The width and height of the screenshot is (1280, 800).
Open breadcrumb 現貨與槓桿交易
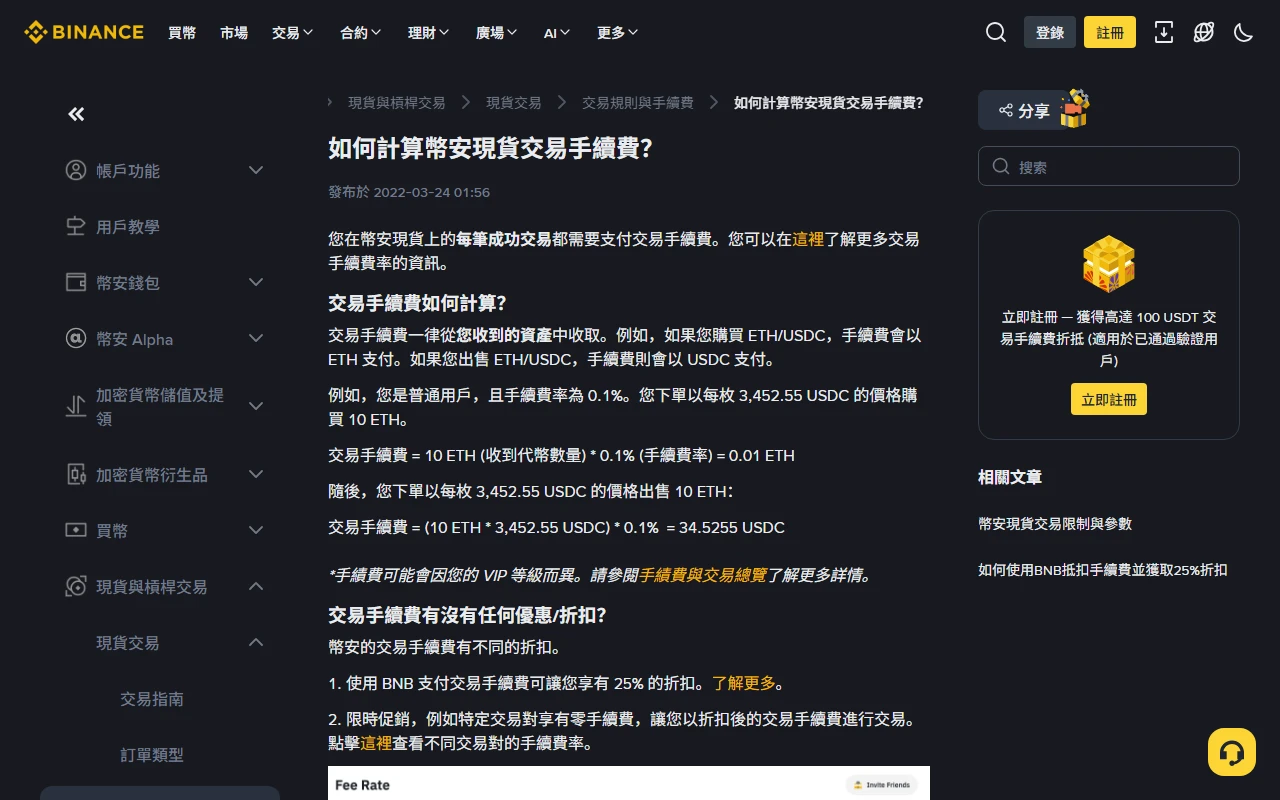point(396,103)
